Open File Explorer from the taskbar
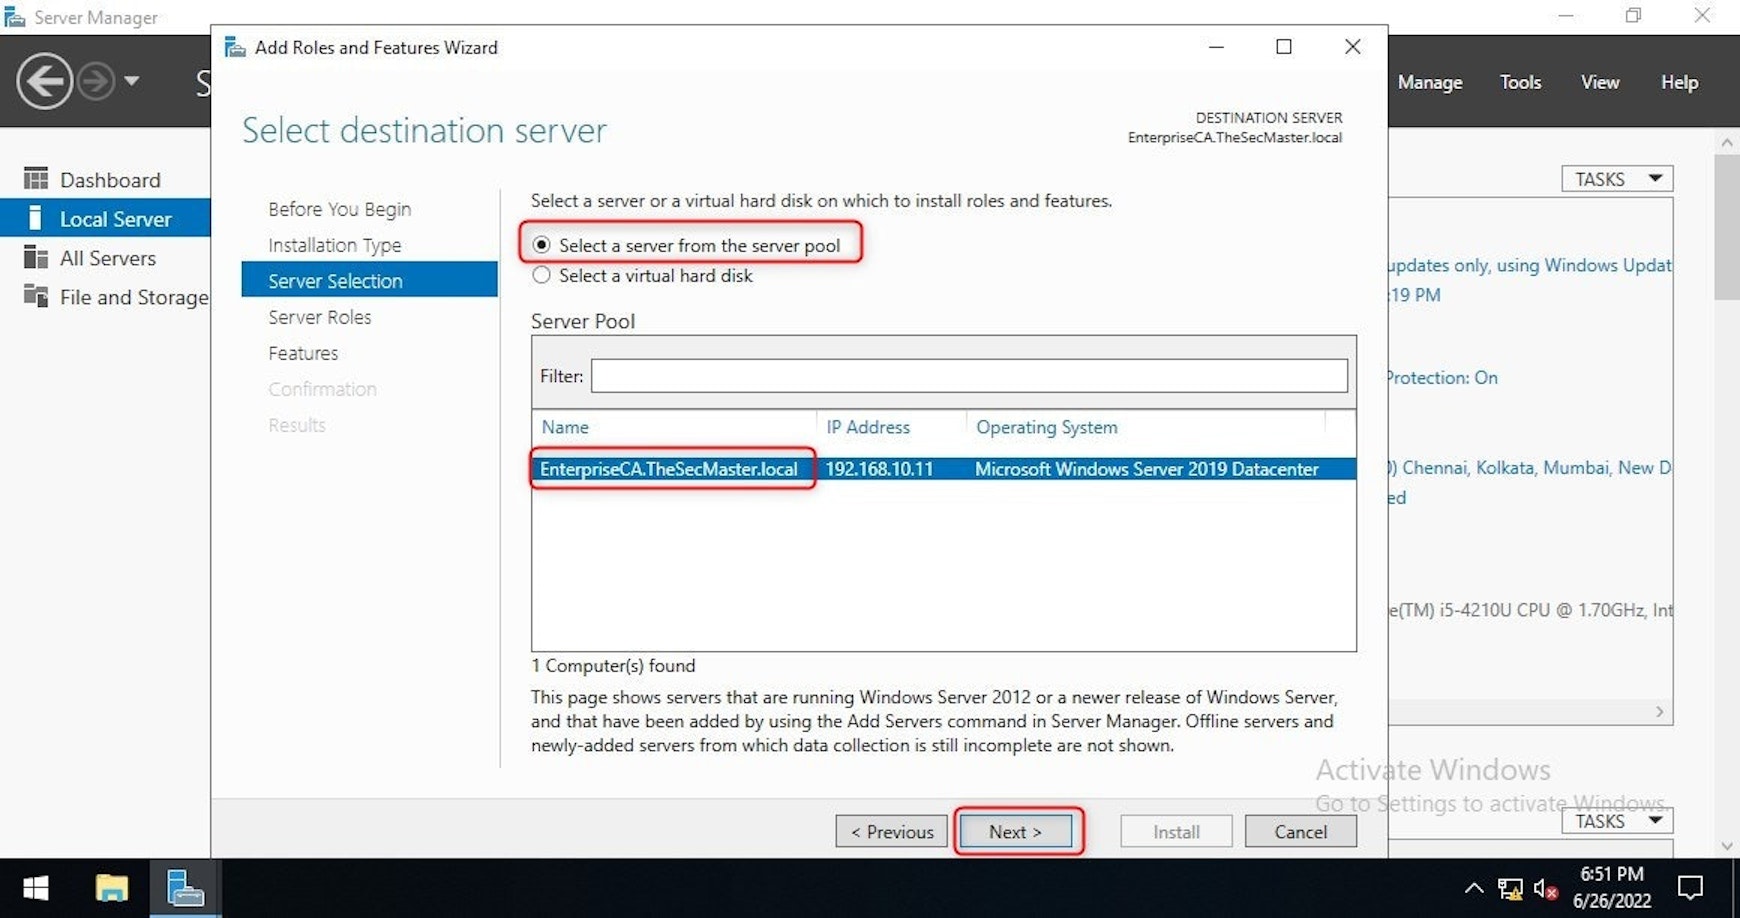 pyautogui.click(x=111, y=888)
